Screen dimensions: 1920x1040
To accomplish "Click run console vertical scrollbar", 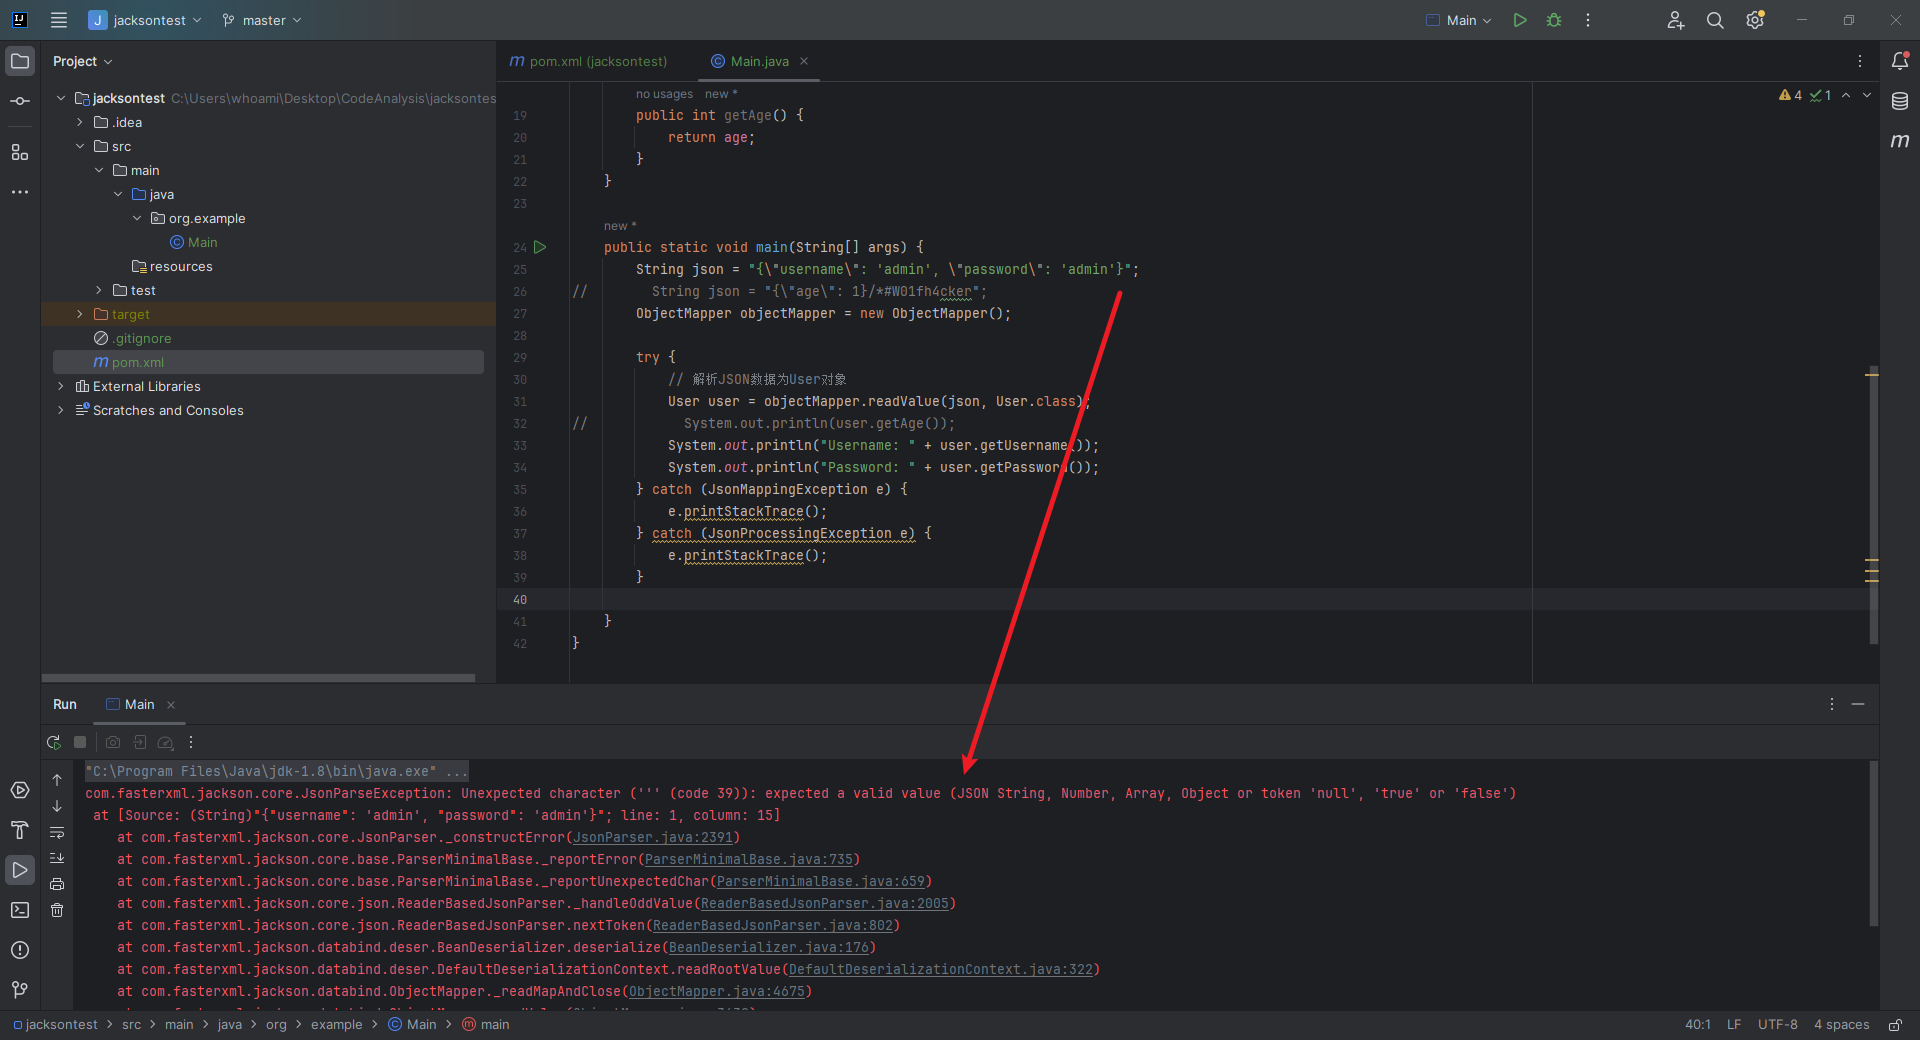I will click(1874, 843).
